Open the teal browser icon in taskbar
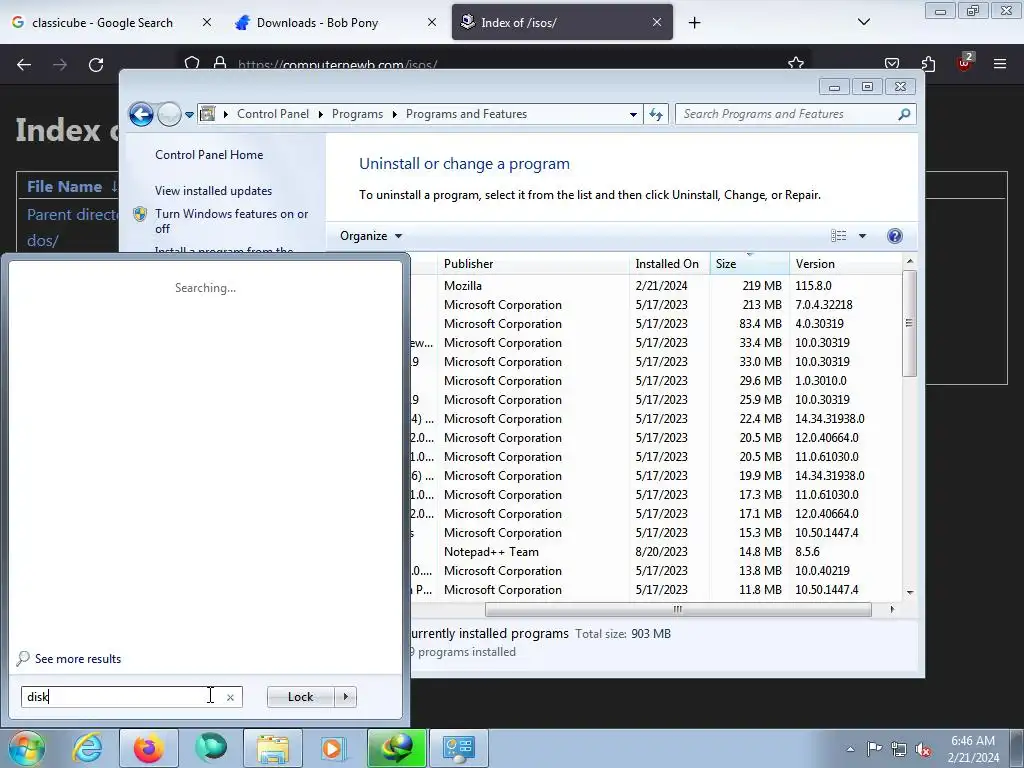The image size is (1024, 768). (x=210, y=748)
